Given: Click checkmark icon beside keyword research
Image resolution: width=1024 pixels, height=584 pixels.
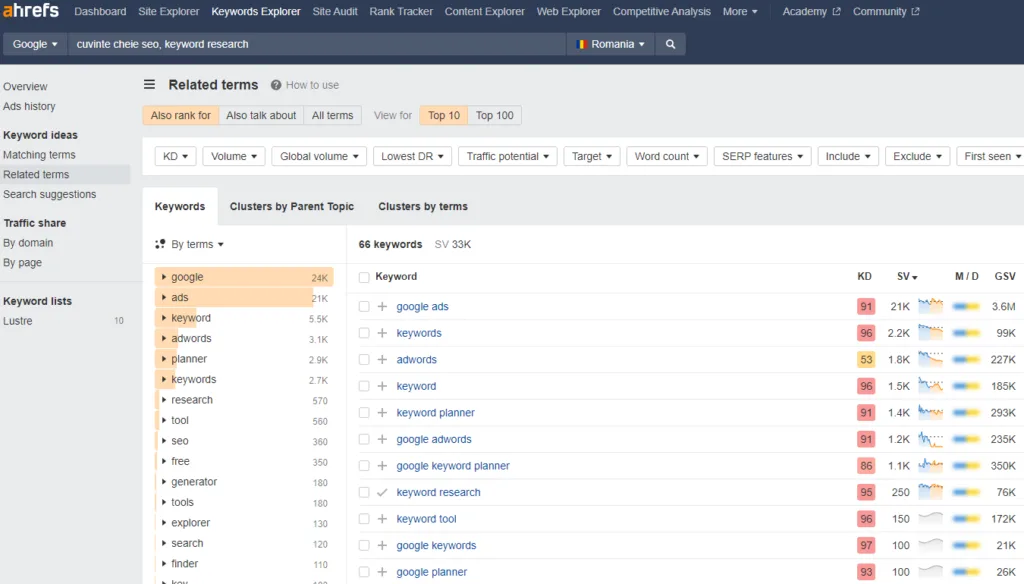Looking at the screenshot, I should click(x=383, y=493).
